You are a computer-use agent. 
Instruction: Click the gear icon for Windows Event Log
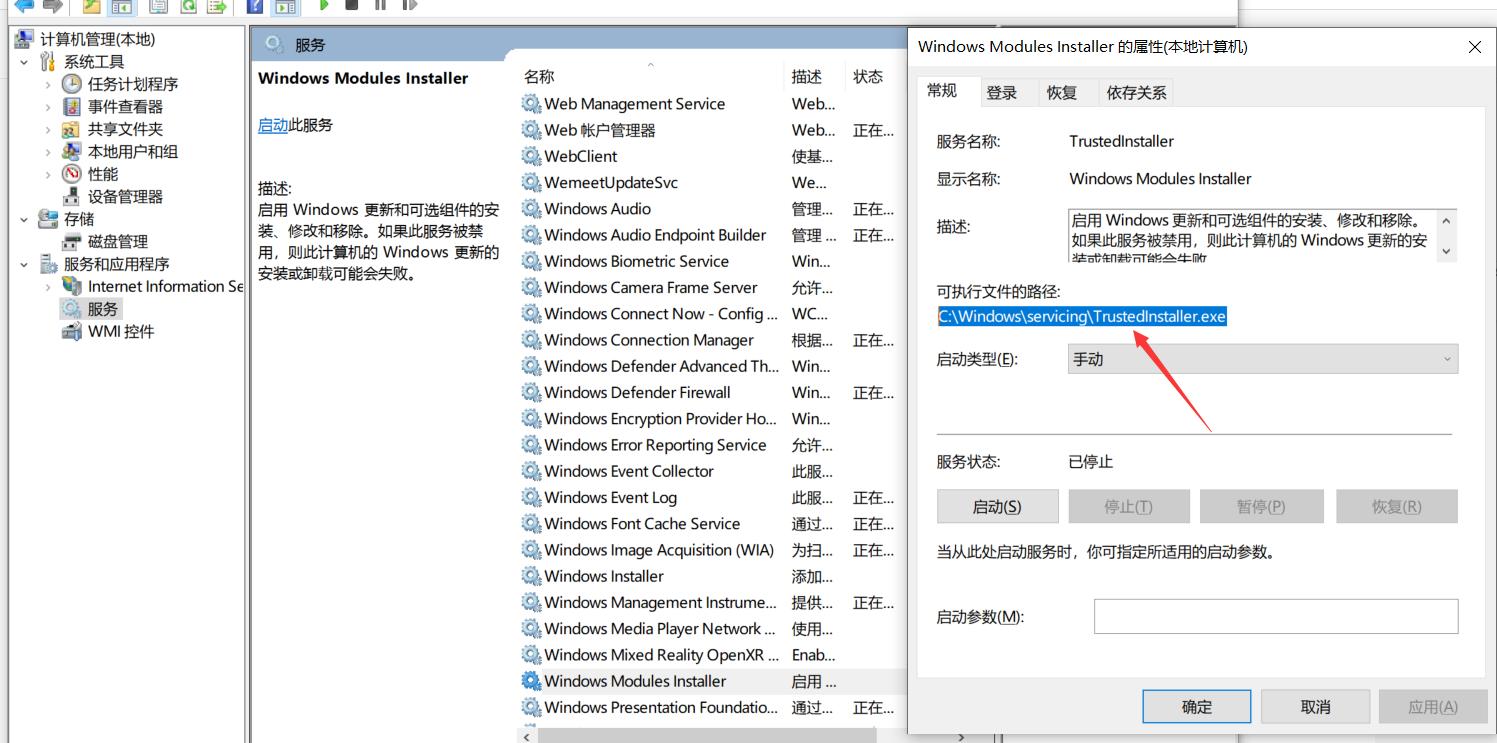(x=531, y=498)
